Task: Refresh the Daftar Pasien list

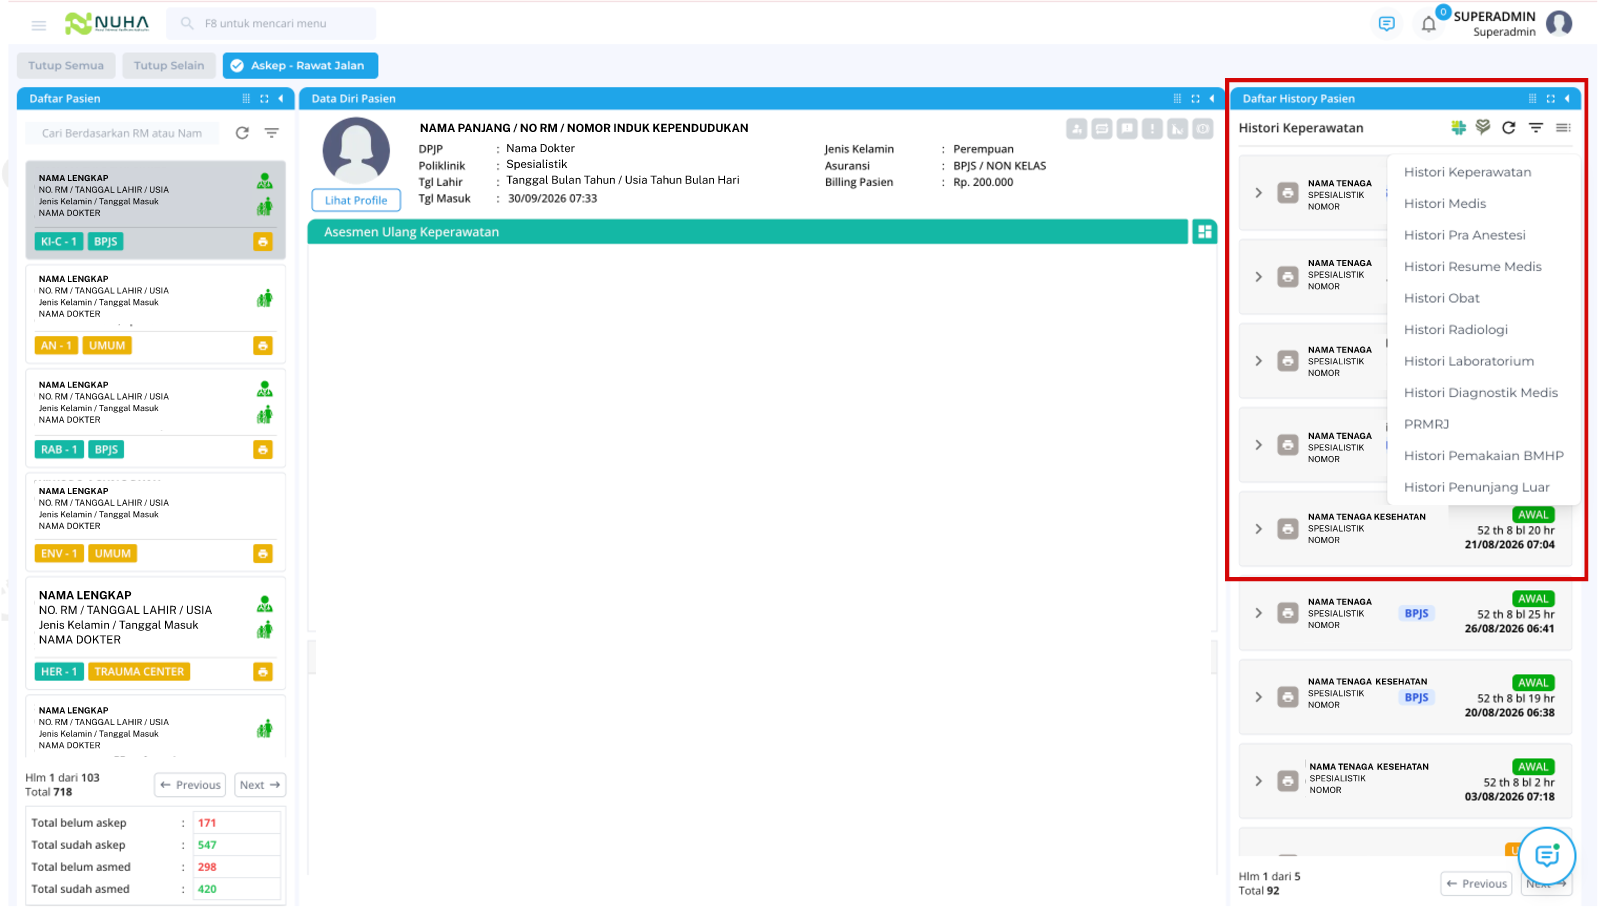Action: 242,133
